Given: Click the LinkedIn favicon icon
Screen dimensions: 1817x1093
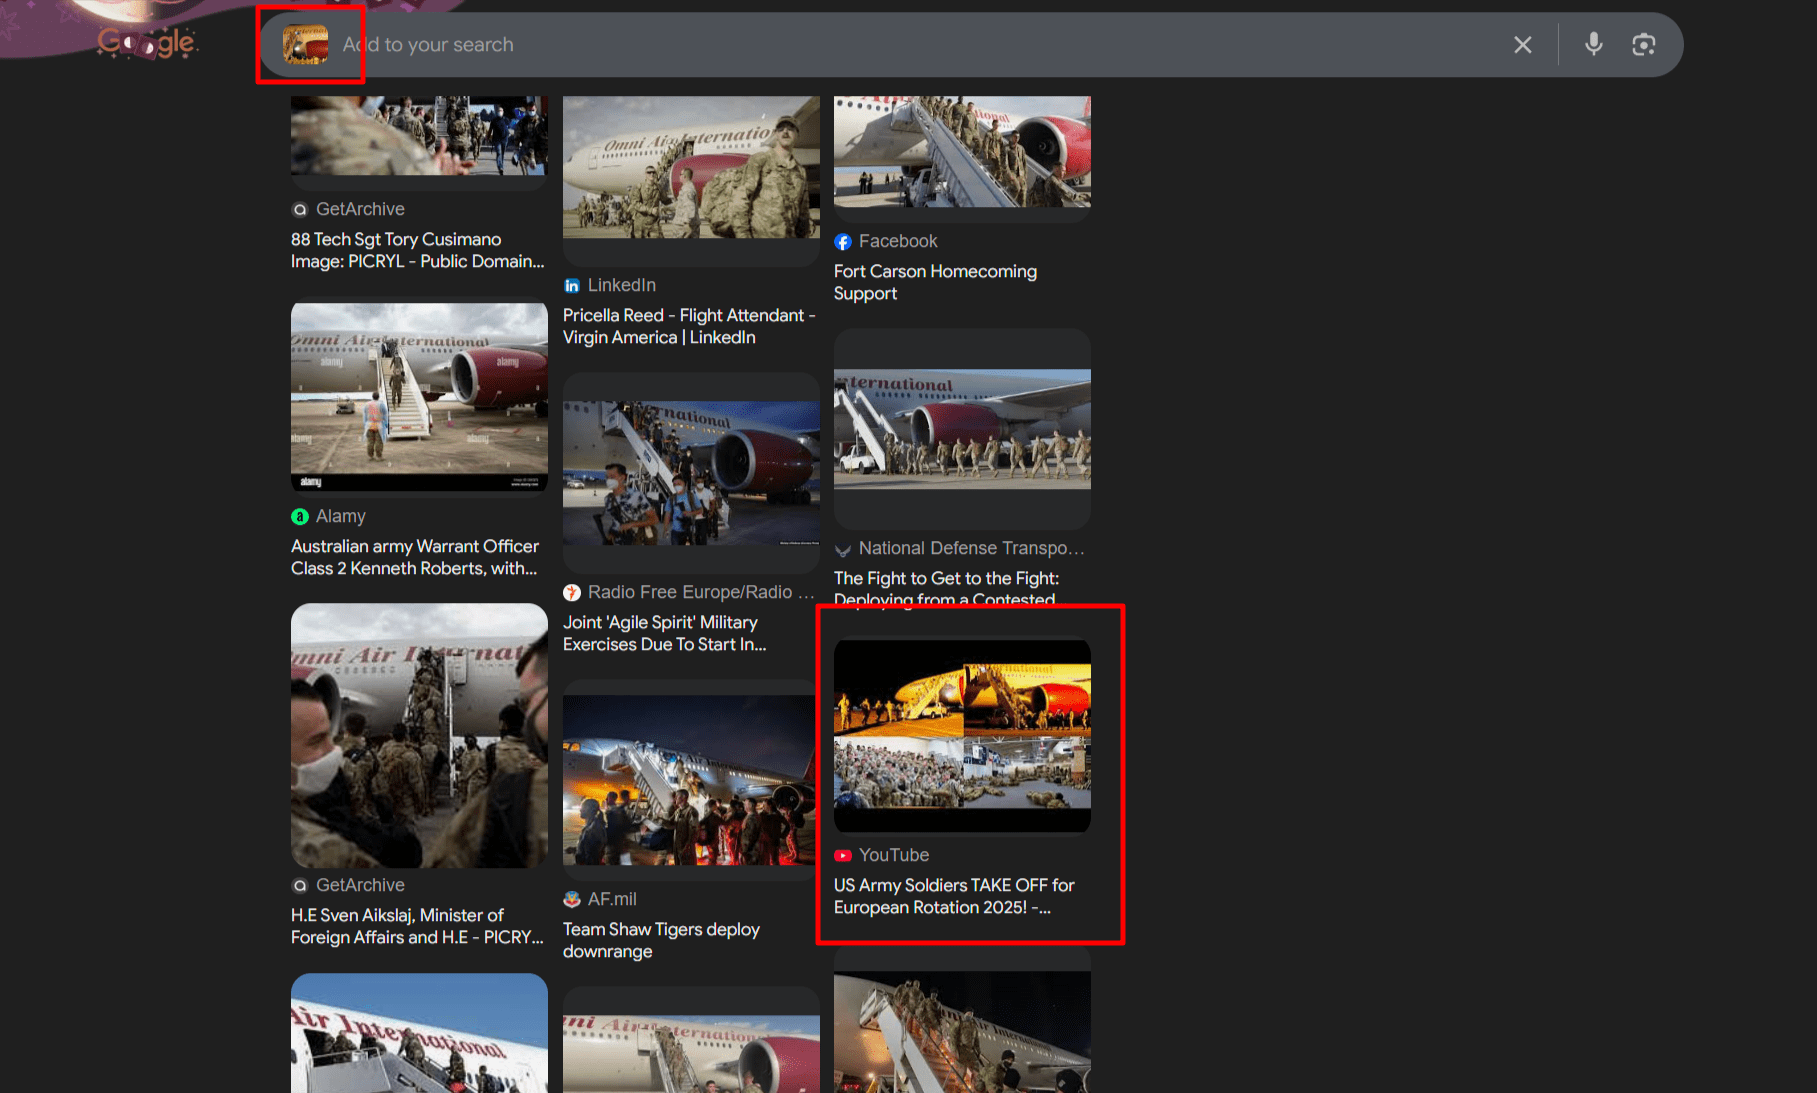Looking at the screenshot, I should (x=571, y=286).
